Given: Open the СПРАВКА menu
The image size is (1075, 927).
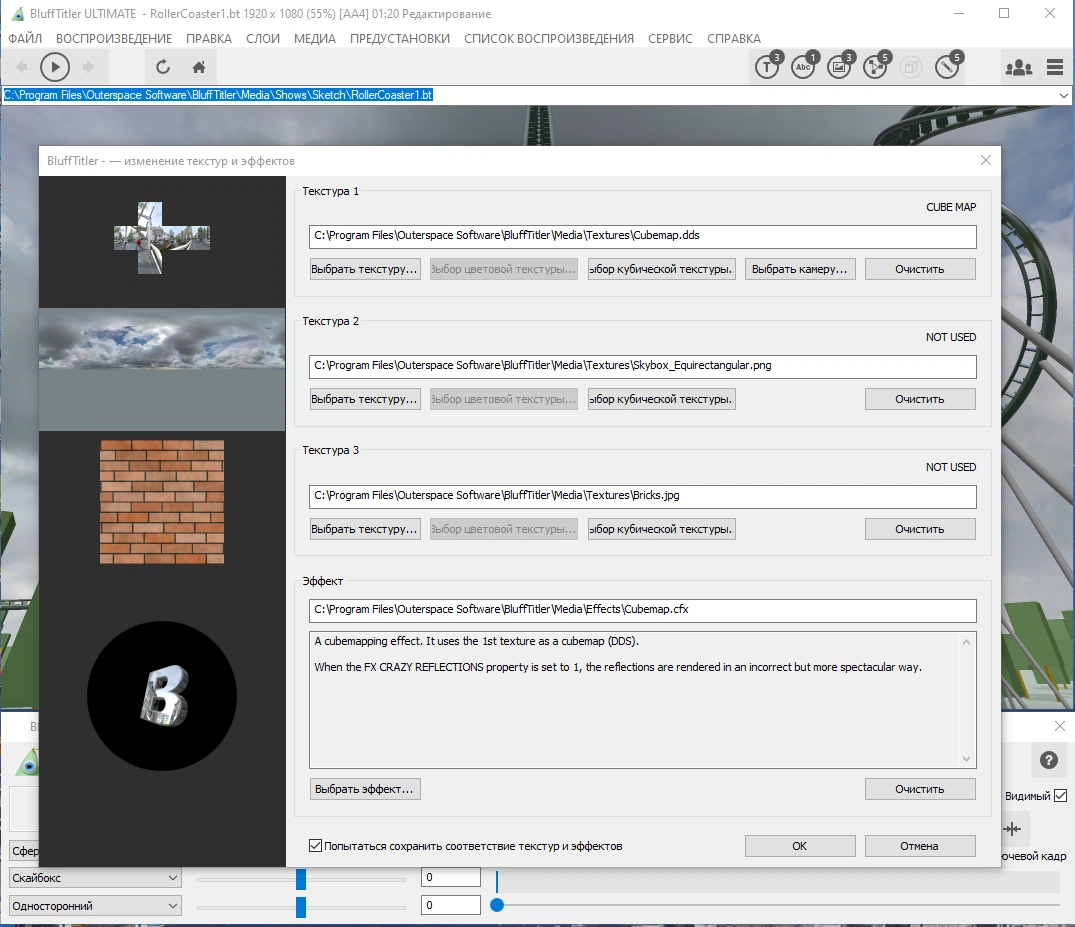Looking at the screenshot, I should click(x=734, y=38).
